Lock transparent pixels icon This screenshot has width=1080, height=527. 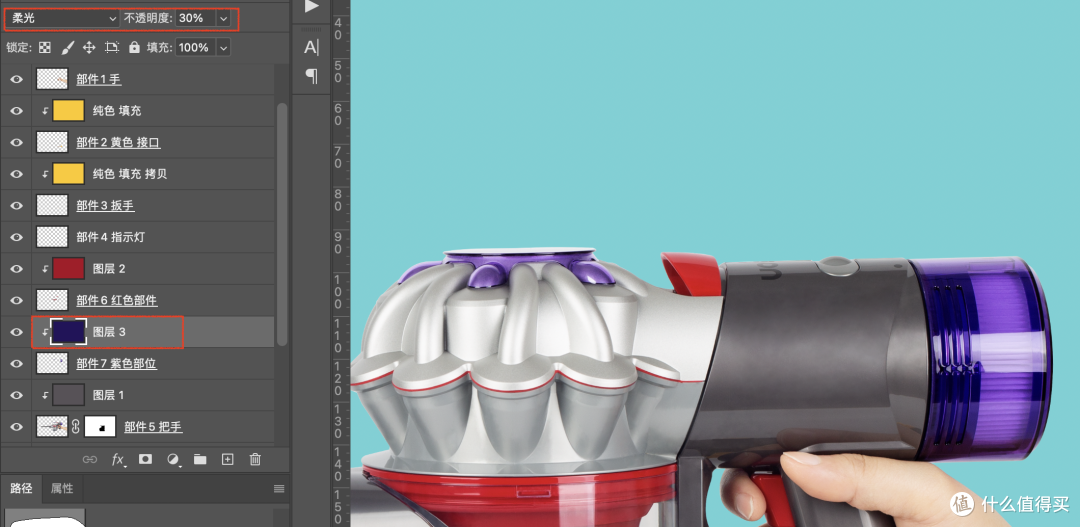tap(45, 48)
